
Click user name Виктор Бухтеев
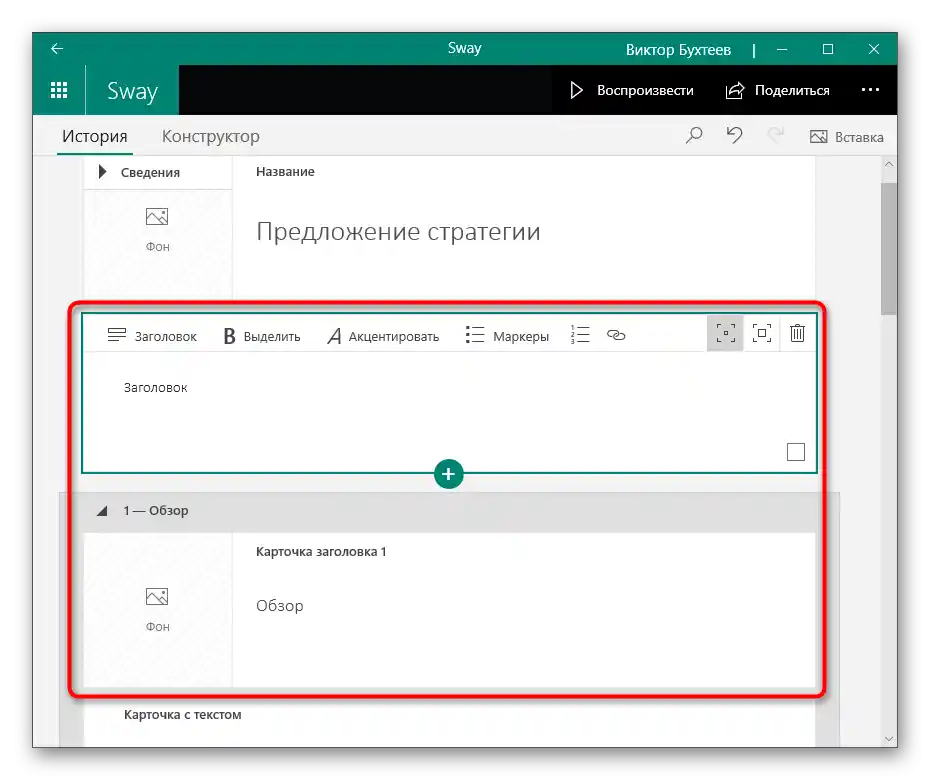point(678,50)
